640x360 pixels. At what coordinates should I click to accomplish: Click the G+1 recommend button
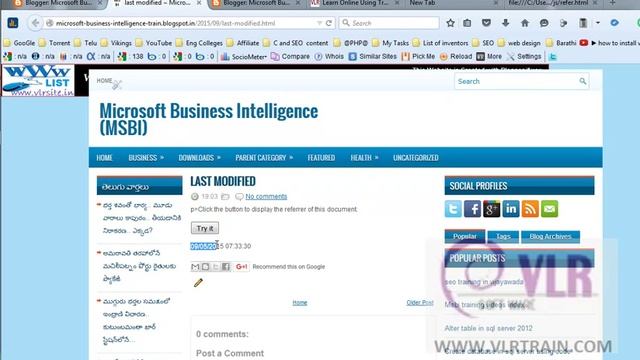241,267
